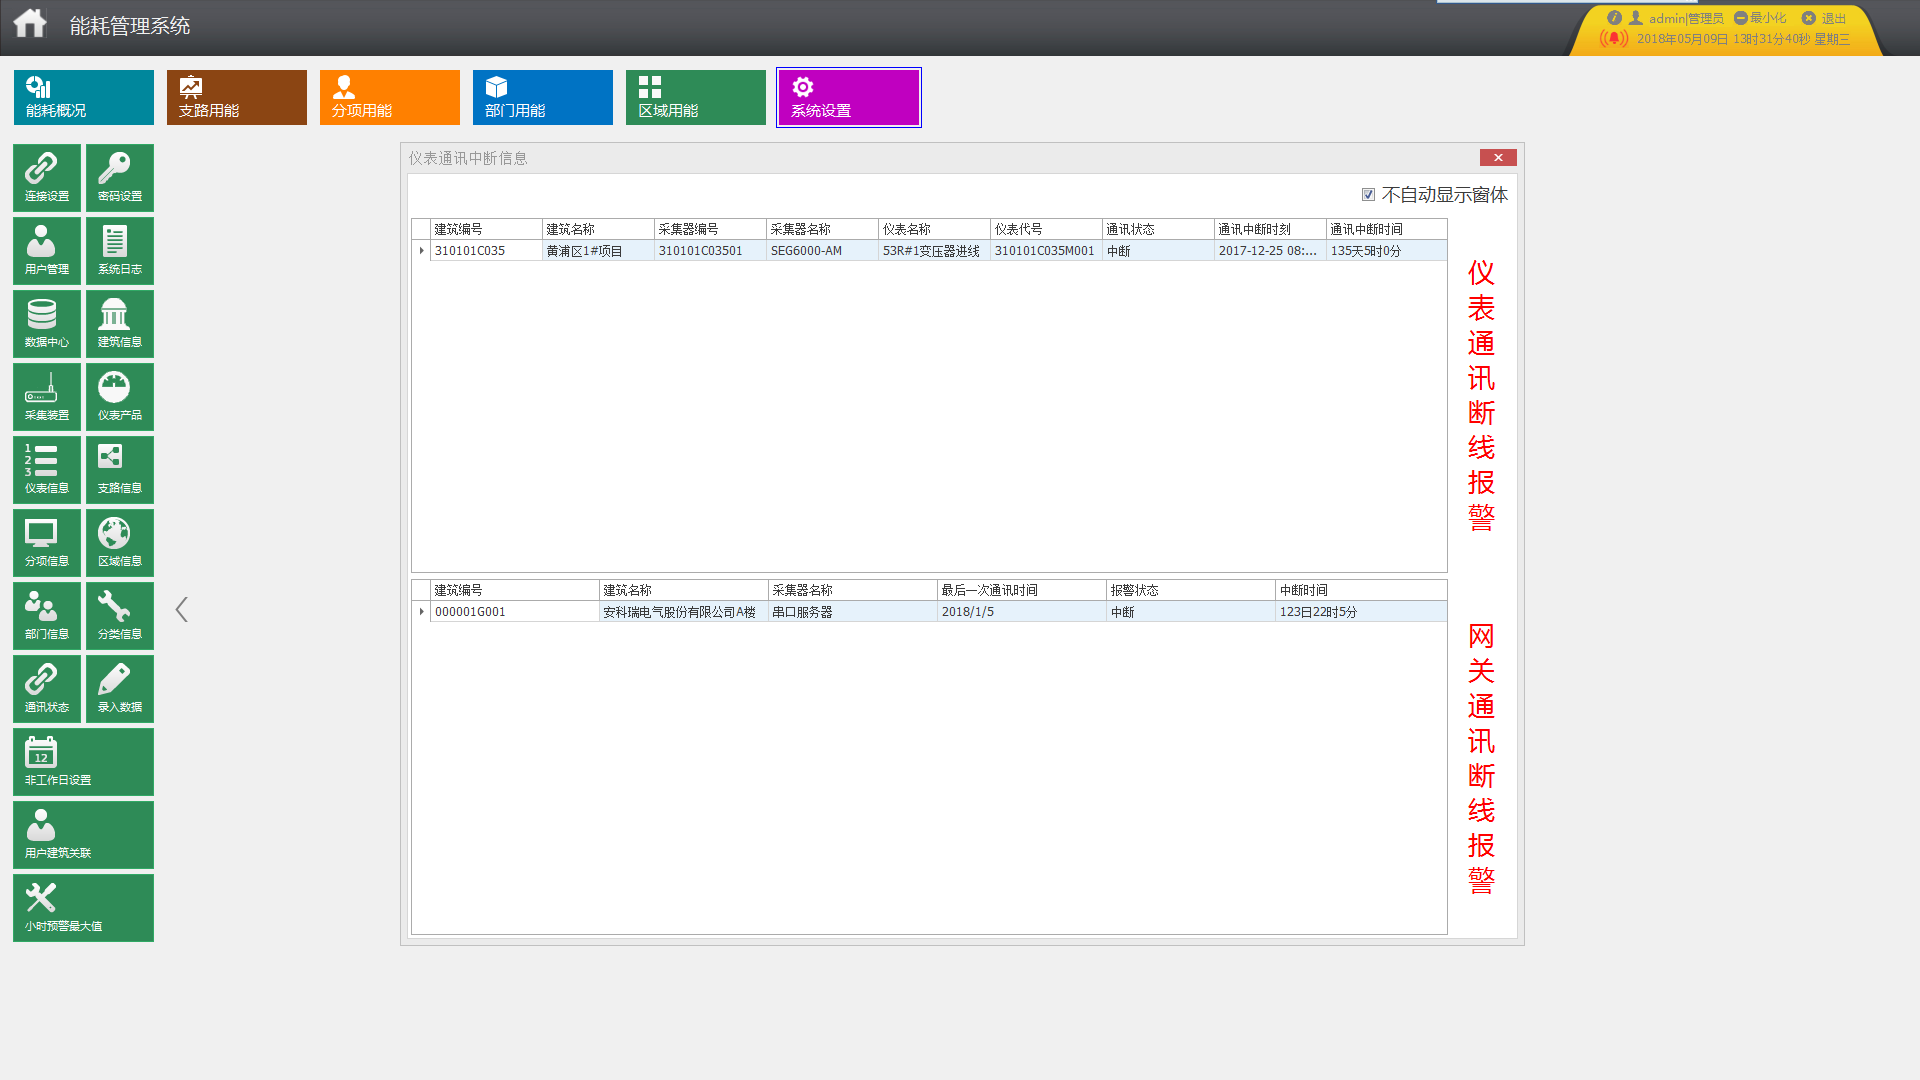Expand row arrow for gateway 000001G001

421,612
